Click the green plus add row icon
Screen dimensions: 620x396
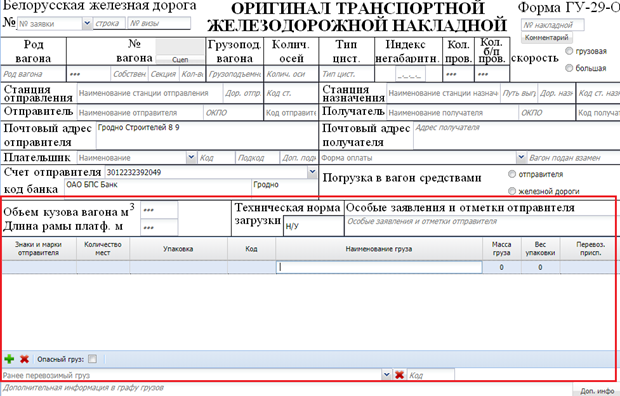9,359
